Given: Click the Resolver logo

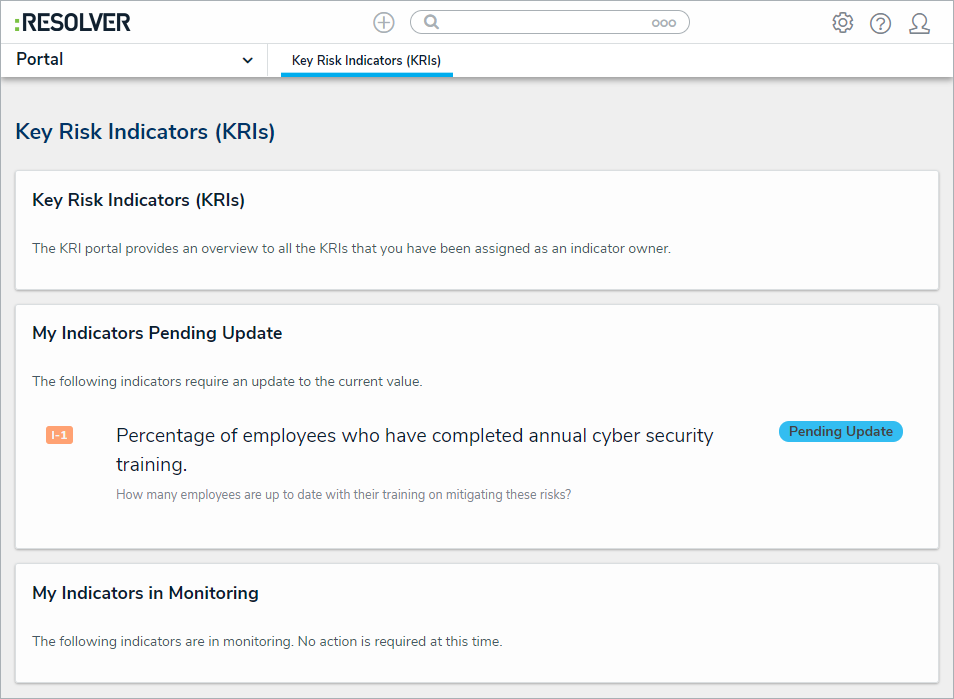Looking at the screenshot, I should coord(73,22).
